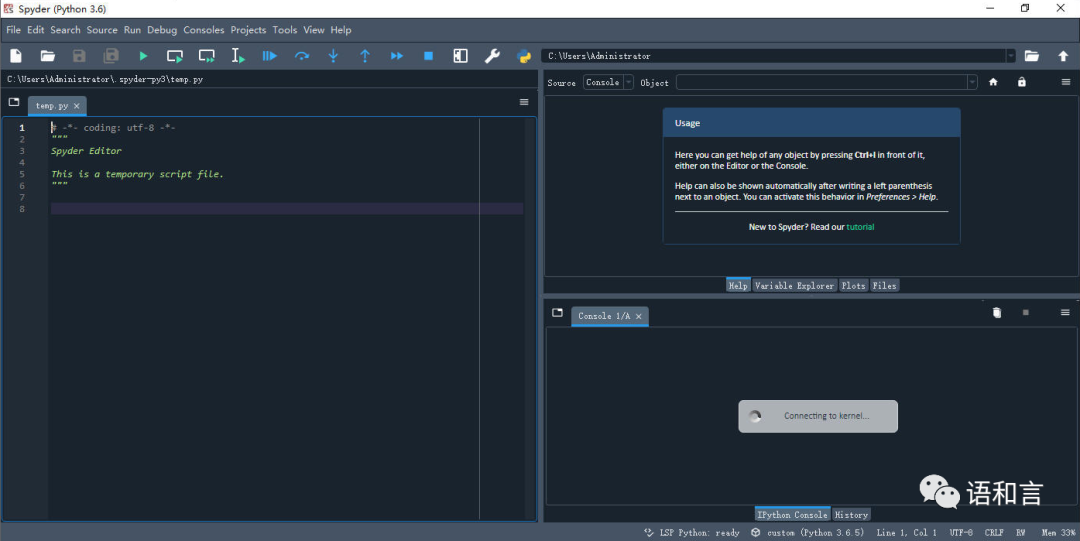Save the current file

point(79,56)
